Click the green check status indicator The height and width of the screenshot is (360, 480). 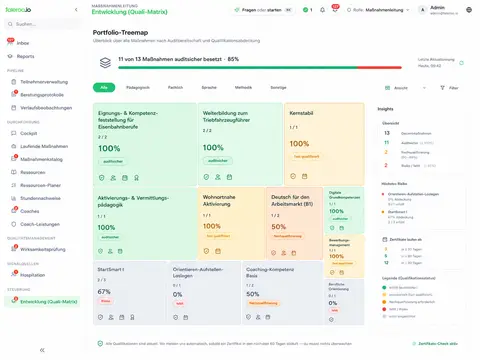click(x=307, y=10)
